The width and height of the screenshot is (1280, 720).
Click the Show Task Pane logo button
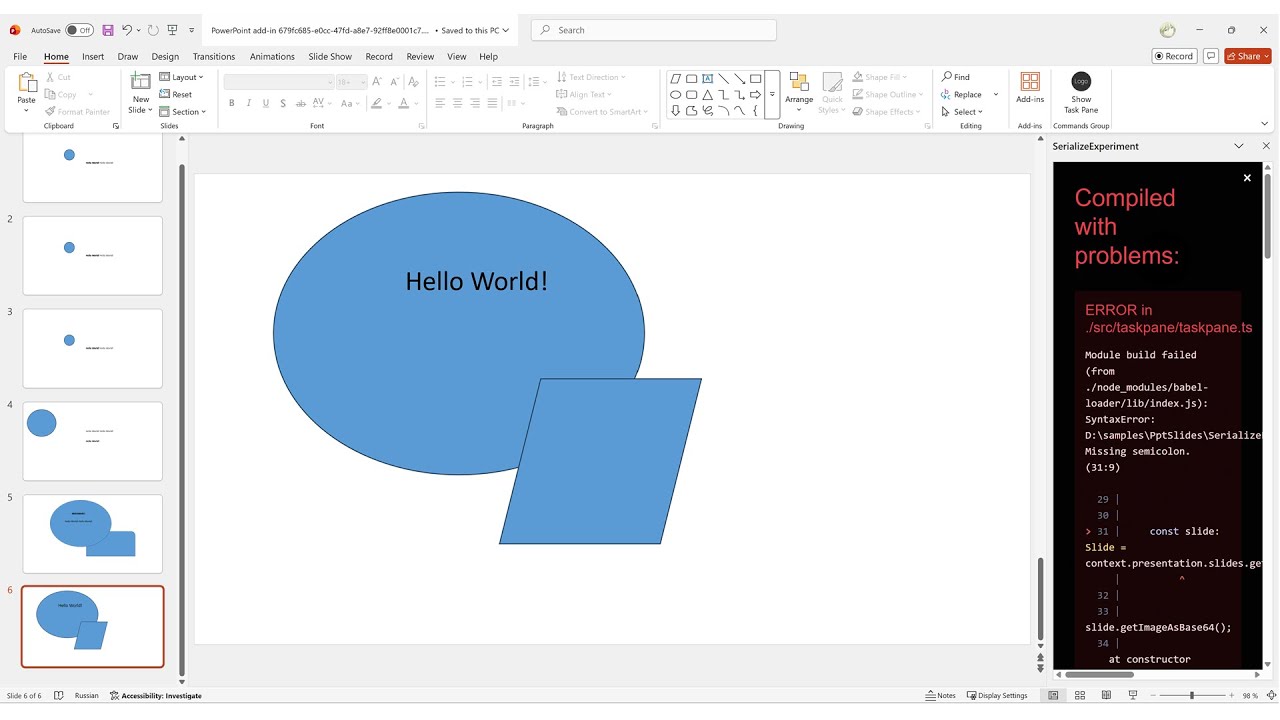point(1081,92)
